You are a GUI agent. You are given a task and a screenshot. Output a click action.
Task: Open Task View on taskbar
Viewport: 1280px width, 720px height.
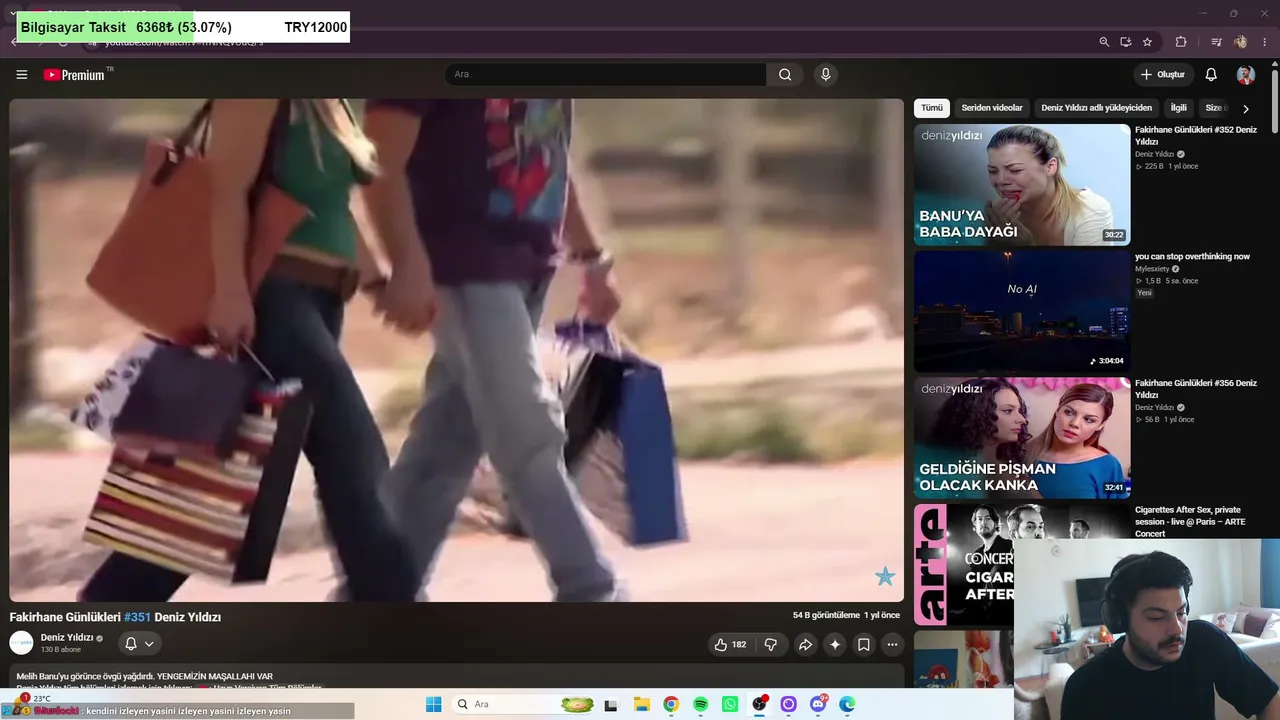(611, 705)
